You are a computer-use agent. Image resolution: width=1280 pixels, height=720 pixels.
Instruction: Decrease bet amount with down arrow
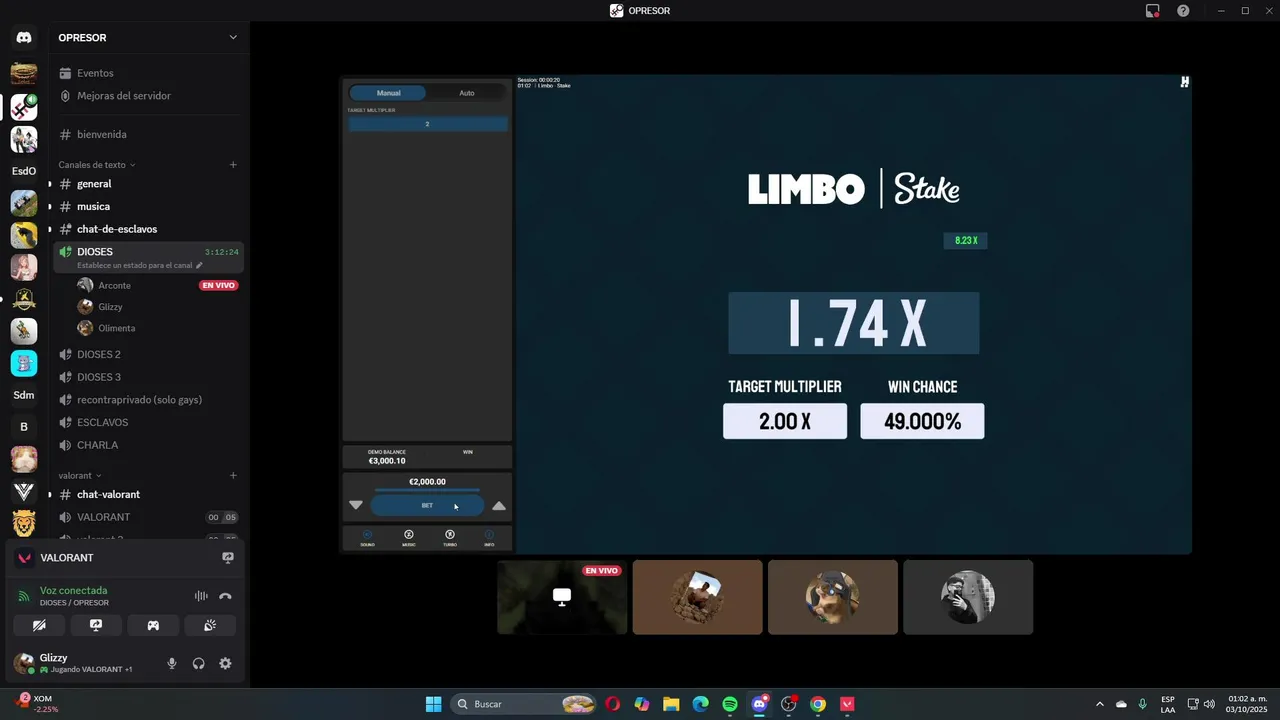[x=356, y=505]
